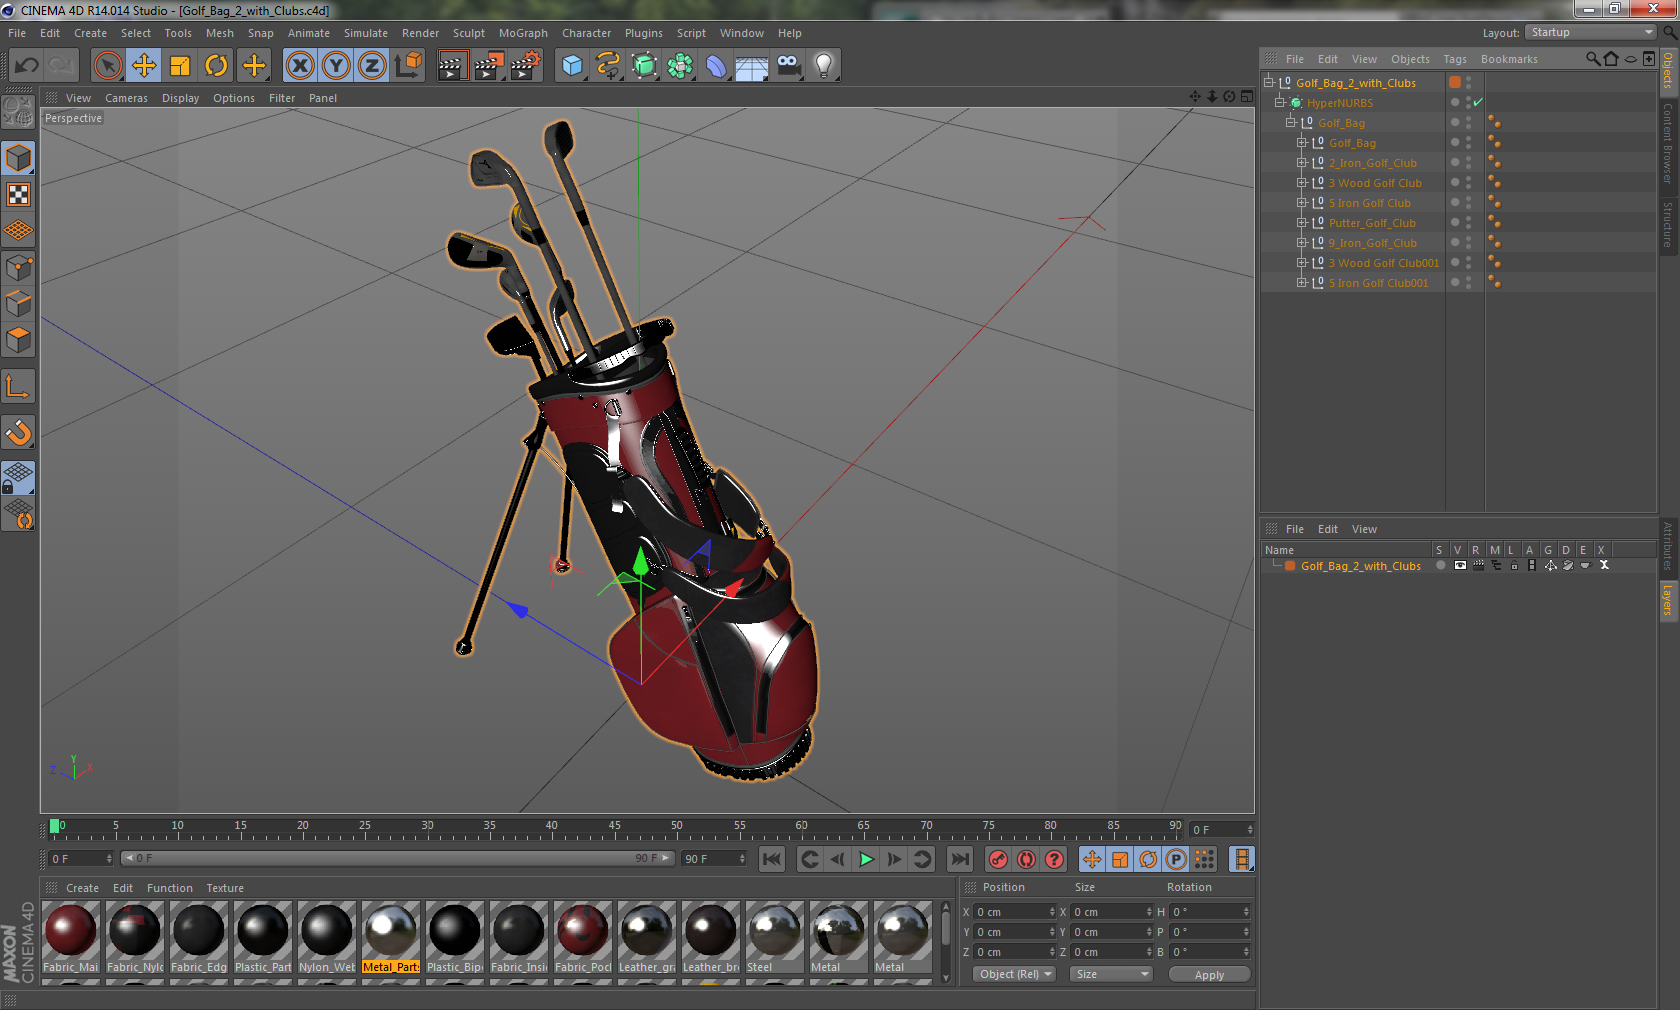
Task: Add a Cube primitive object
Action: coord(572,66)
